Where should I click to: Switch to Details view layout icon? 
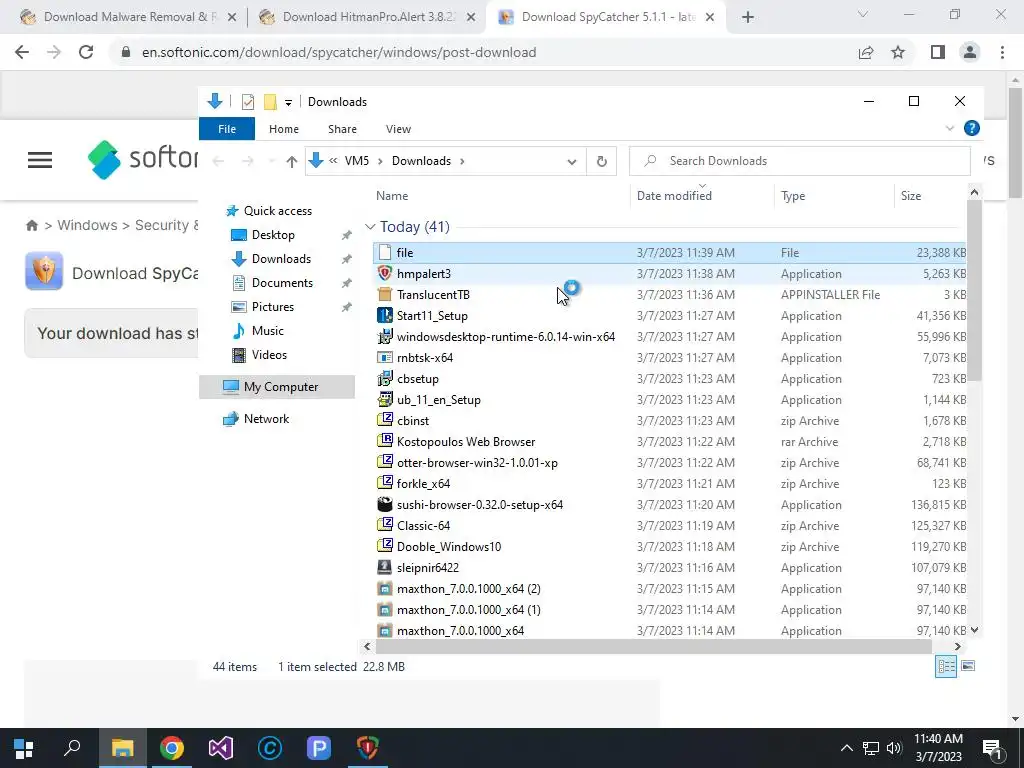[946, 666]
